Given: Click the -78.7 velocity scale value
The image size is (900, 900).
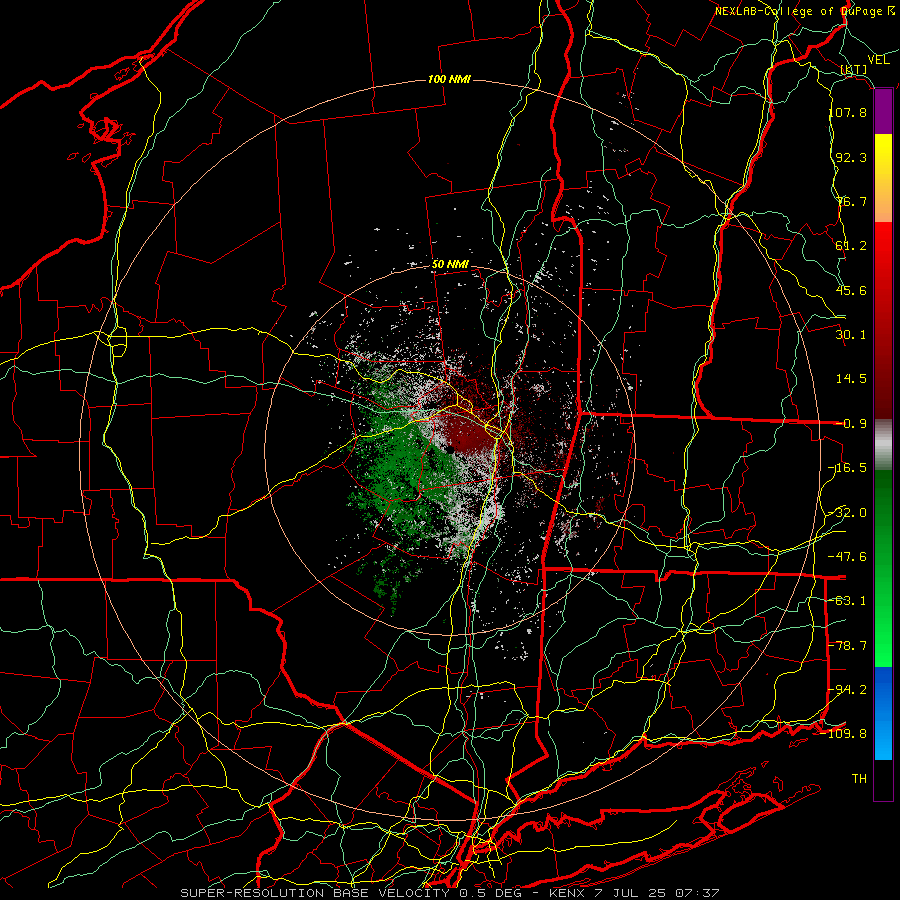Looking at the screenshot, I should click(848, 646).
